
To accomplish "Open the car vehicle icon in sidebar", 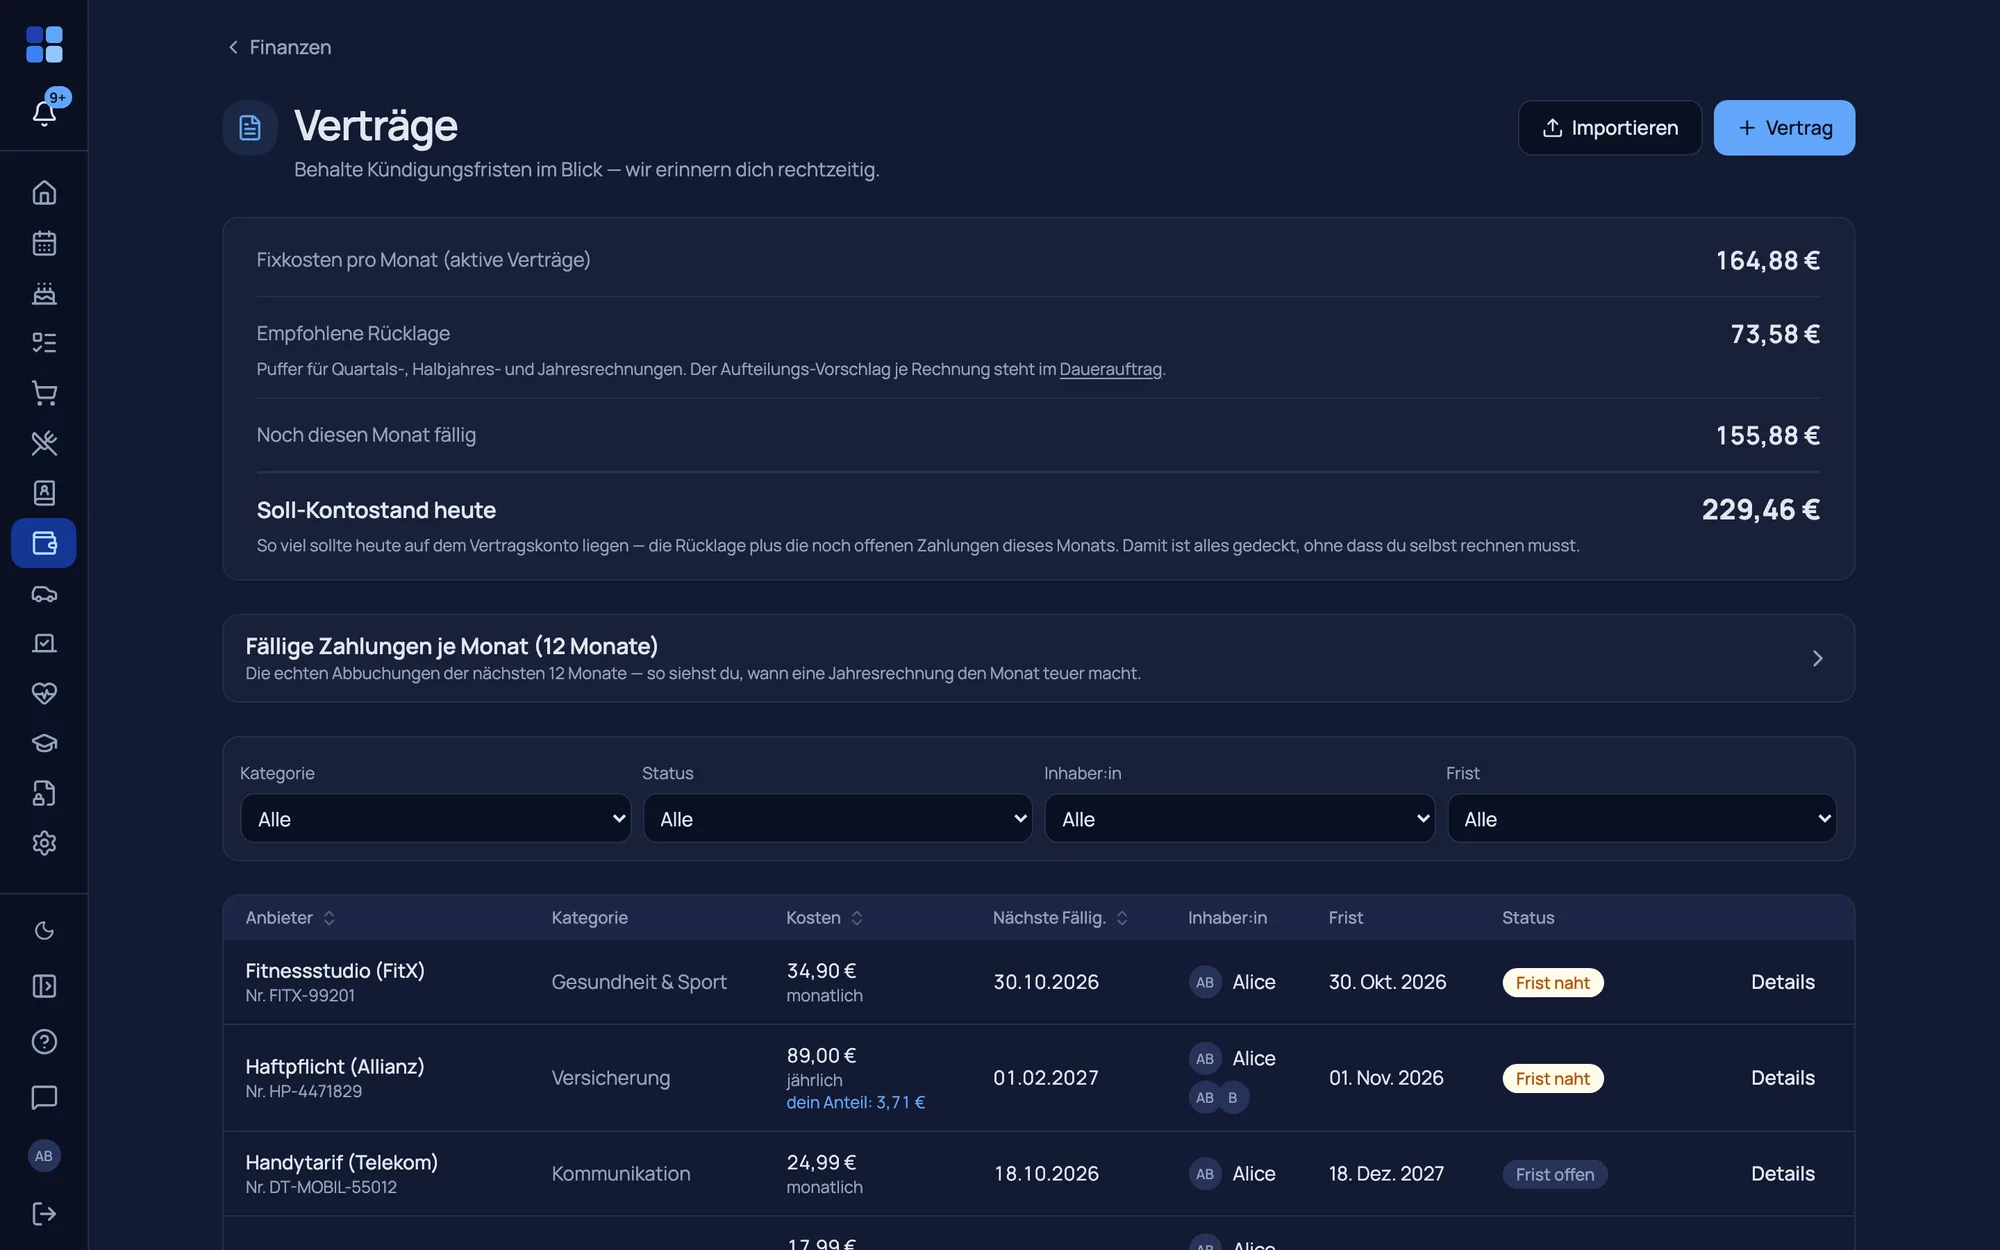I will point(44,593).
